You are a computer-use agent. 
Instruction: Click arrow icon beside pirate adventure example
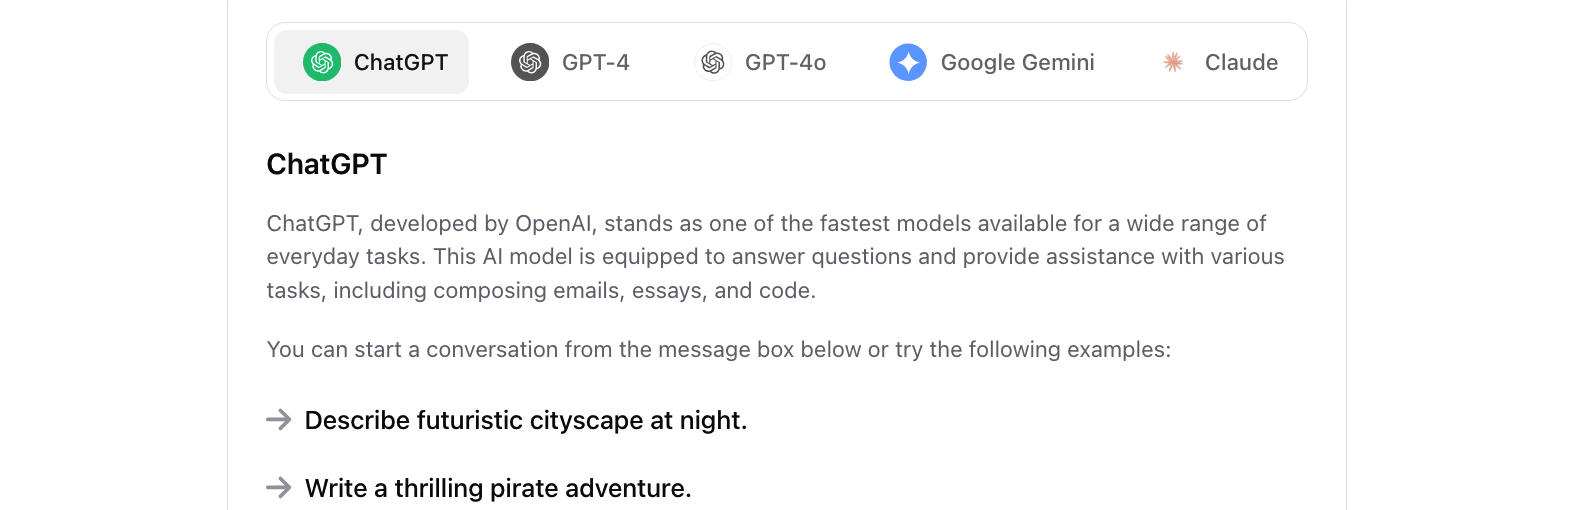(279, 488)
